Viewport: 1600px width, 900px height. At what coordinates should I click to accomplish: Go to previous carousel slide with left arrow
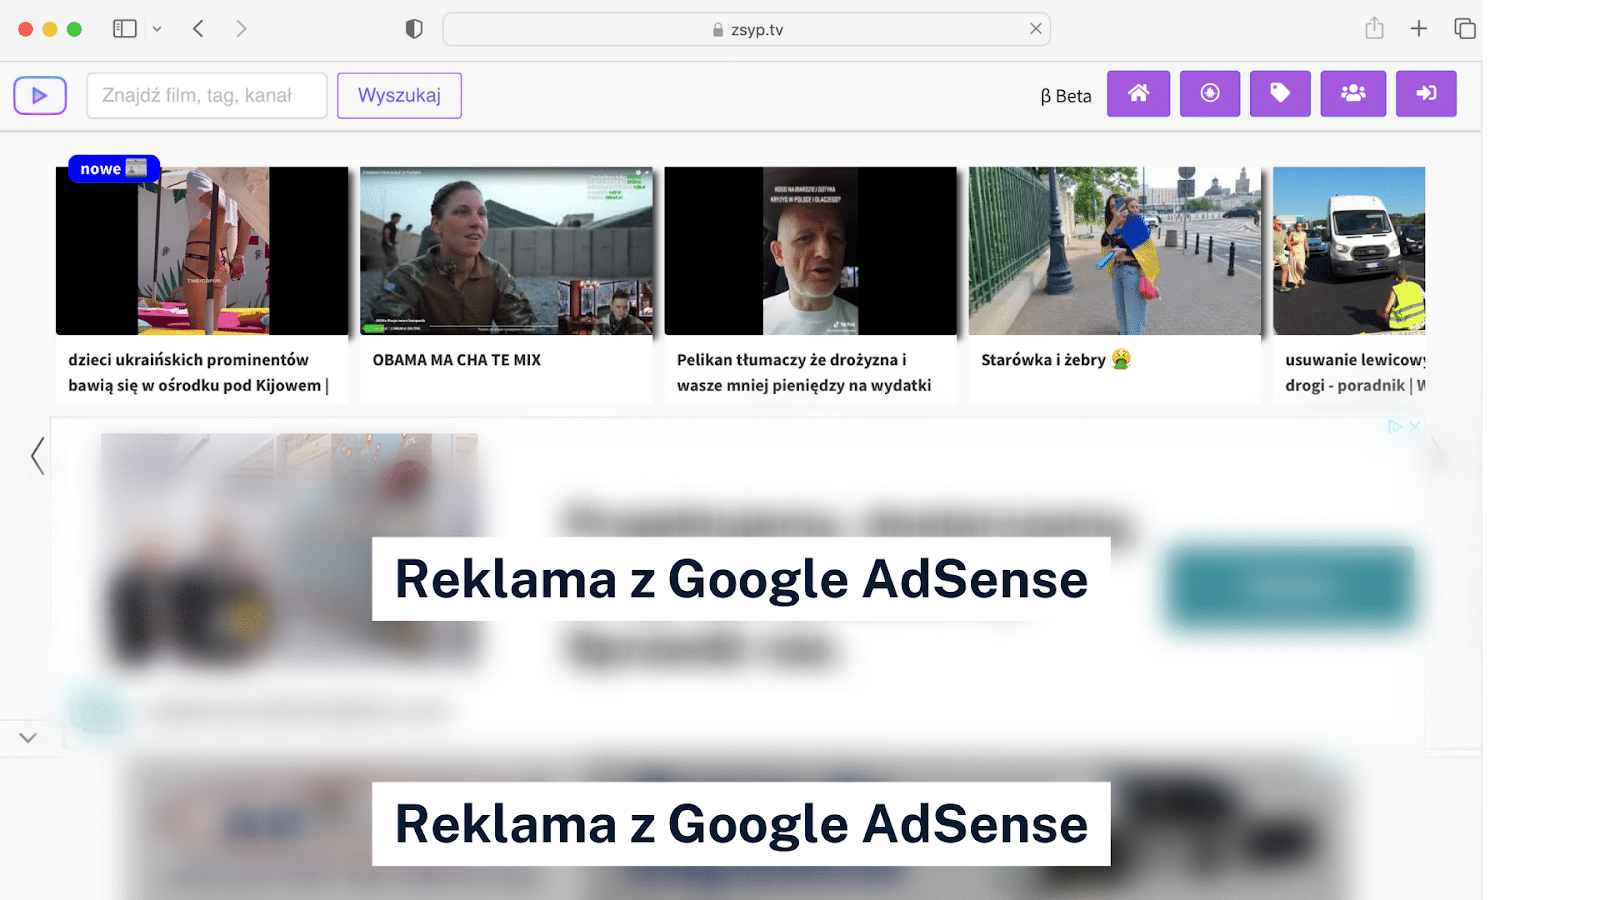pyautogui.click(x=38, y=456)
